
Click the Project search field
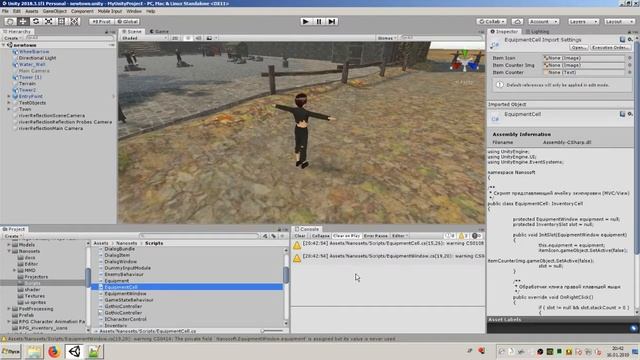click(199, 236)
